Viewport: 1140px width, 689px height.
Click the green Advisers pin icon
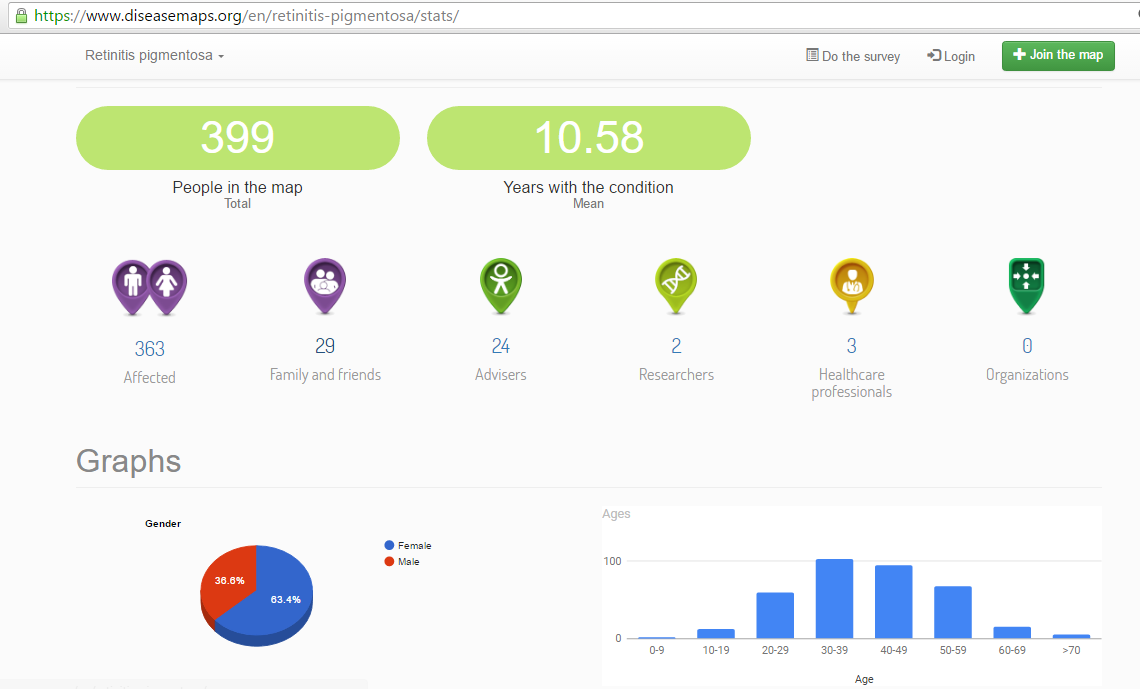click(x=501, y=286)
